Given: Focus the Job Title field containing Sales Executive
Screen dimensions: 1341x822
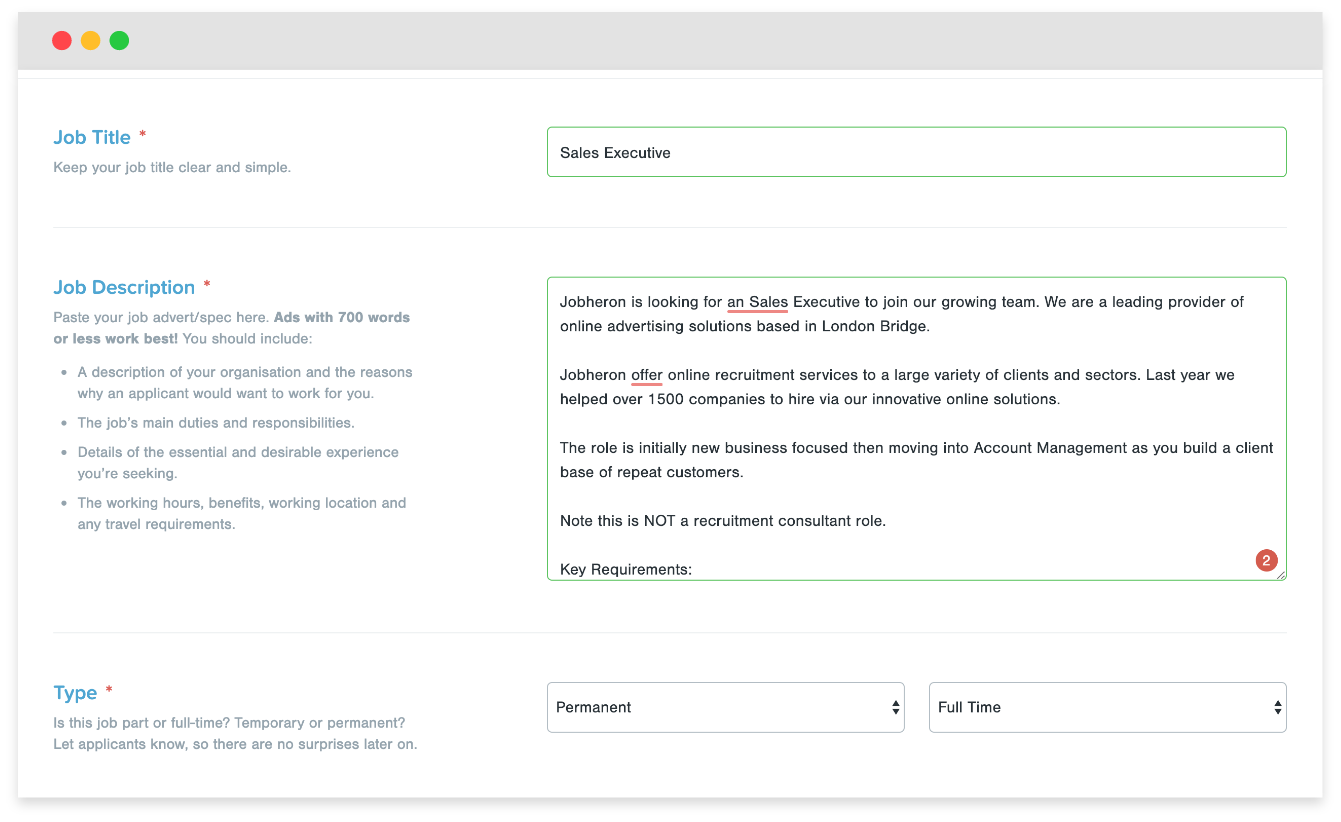Looking at the screenshot, I should [916, 152].
